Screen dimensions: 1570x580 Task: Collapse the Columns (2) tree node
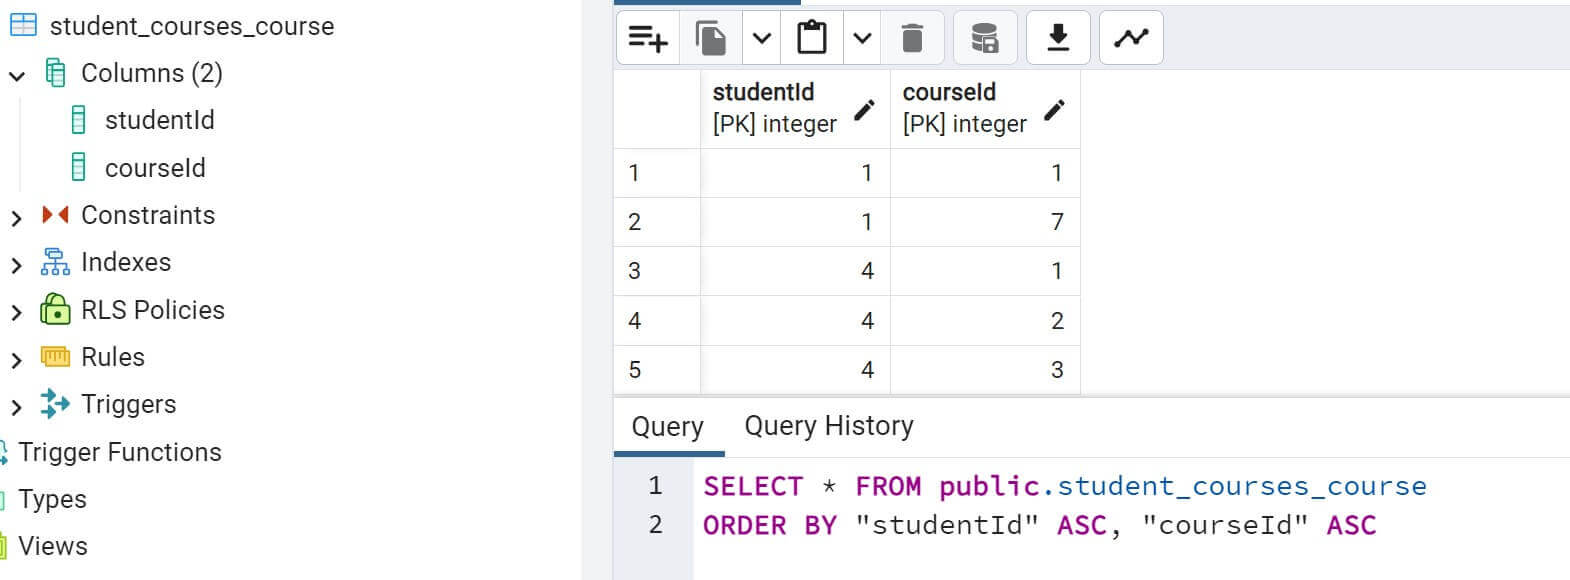[16, 75]
